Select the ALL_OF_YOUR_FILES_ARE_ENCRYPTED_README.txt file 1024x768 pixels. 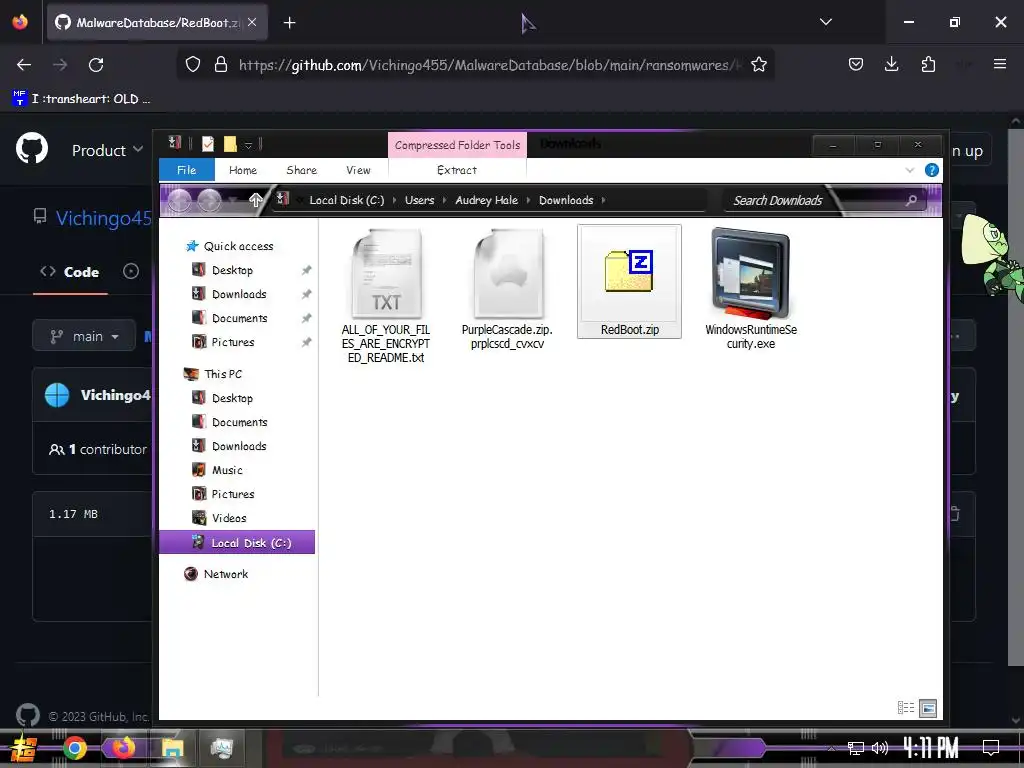tap(386, 295)
